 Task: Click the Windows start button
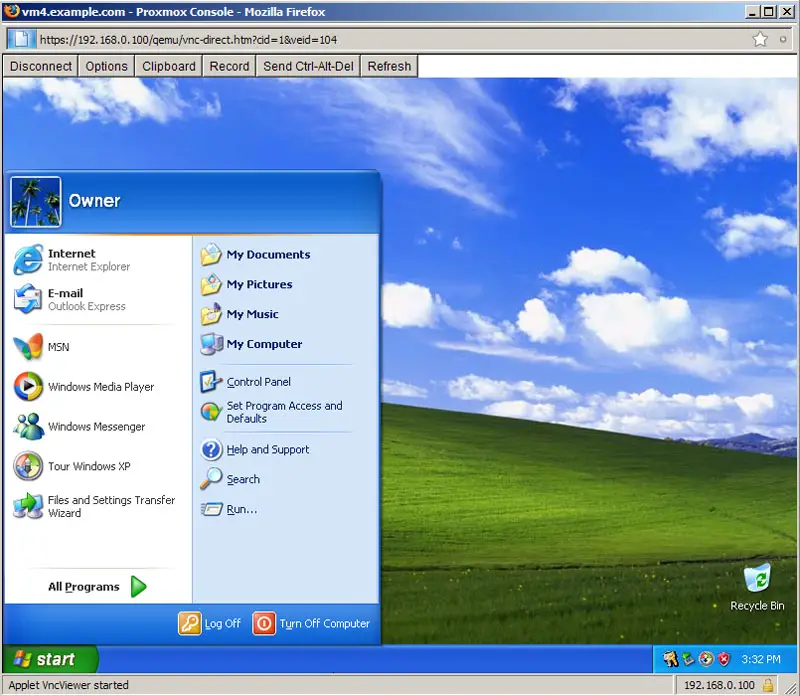pyautogui.click(x=50, y=659)
